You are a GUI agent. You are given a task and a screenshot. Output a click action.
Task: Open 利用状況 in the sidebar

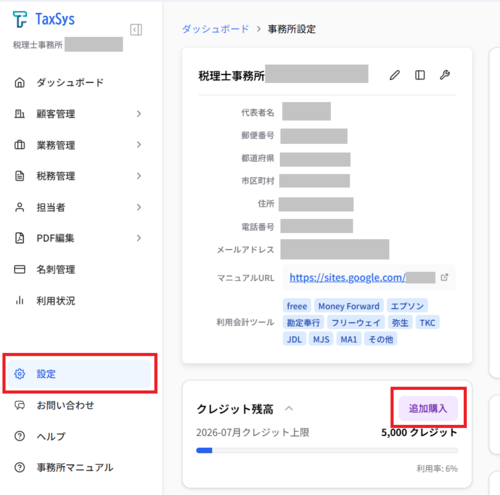pyautogui.click(x=78, y=301)
